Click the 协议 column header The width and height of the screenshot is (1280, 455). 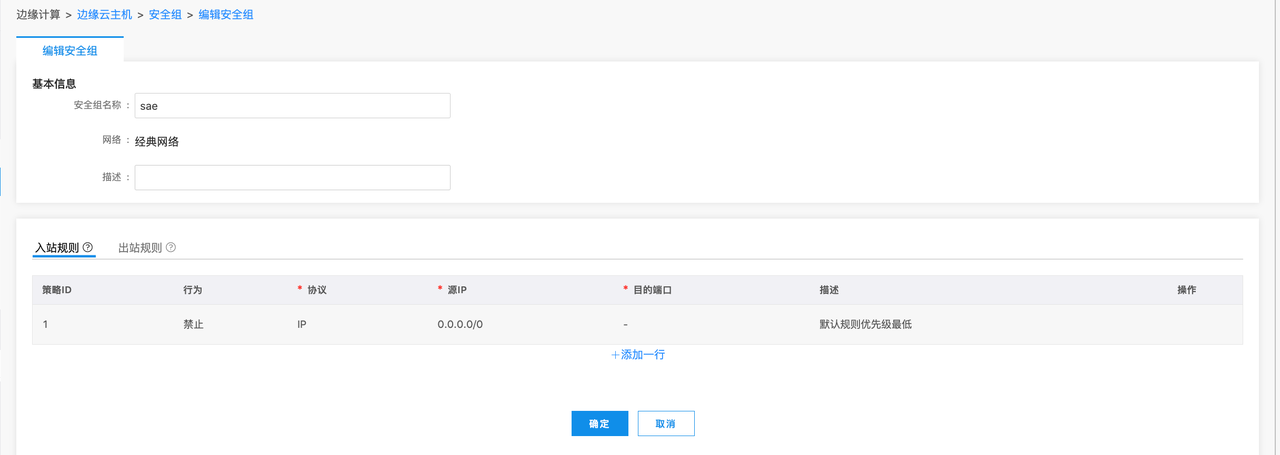[317, 290]
